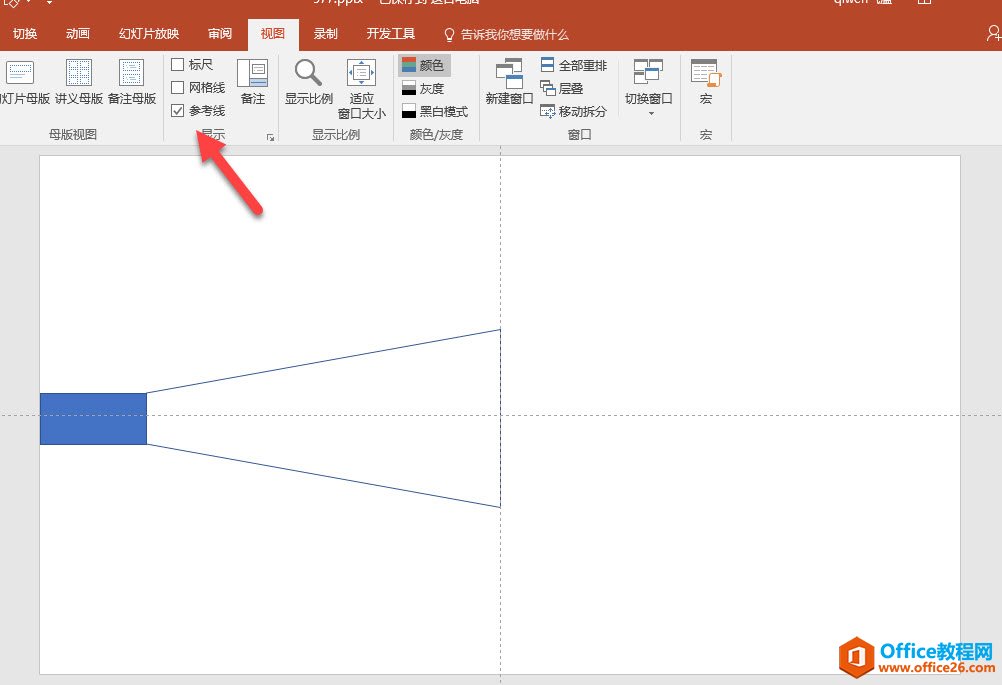Expand the Switch Windows (切换窗口) dropdown

(x=649, y=112)
